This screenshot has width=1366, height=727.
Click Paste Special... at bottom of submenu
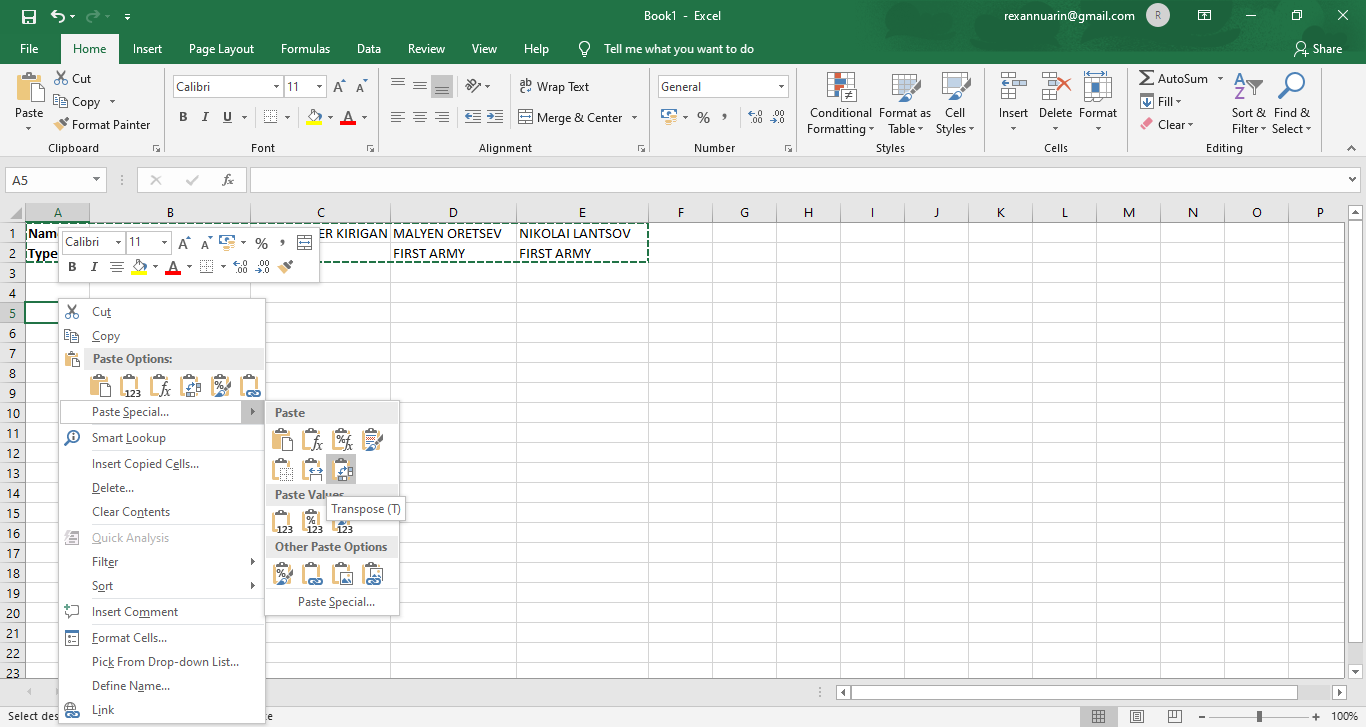pos(336,602)
